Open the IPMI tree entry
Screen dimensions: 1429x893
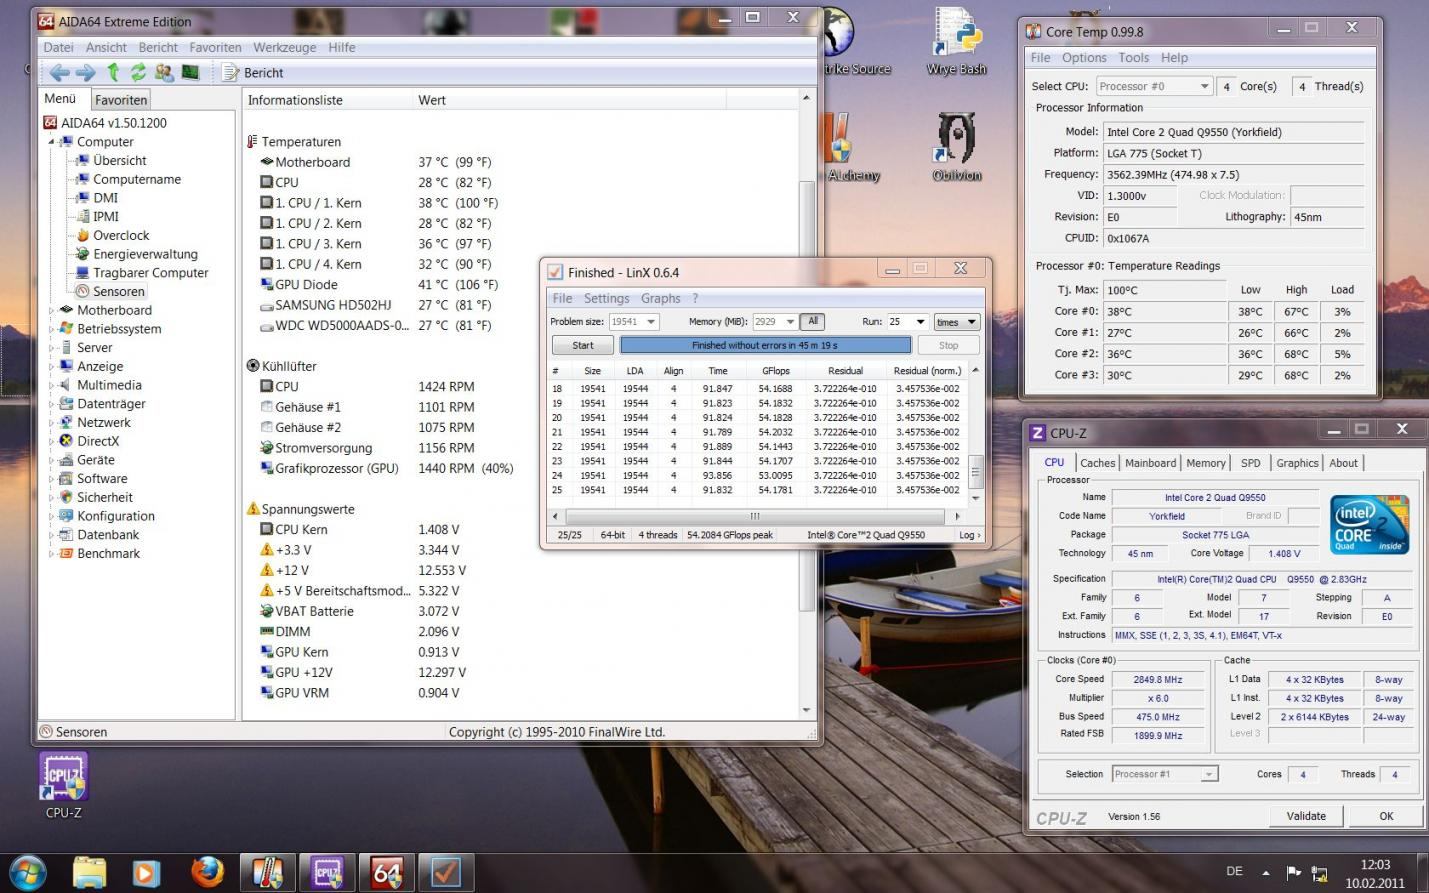[98, 216]
